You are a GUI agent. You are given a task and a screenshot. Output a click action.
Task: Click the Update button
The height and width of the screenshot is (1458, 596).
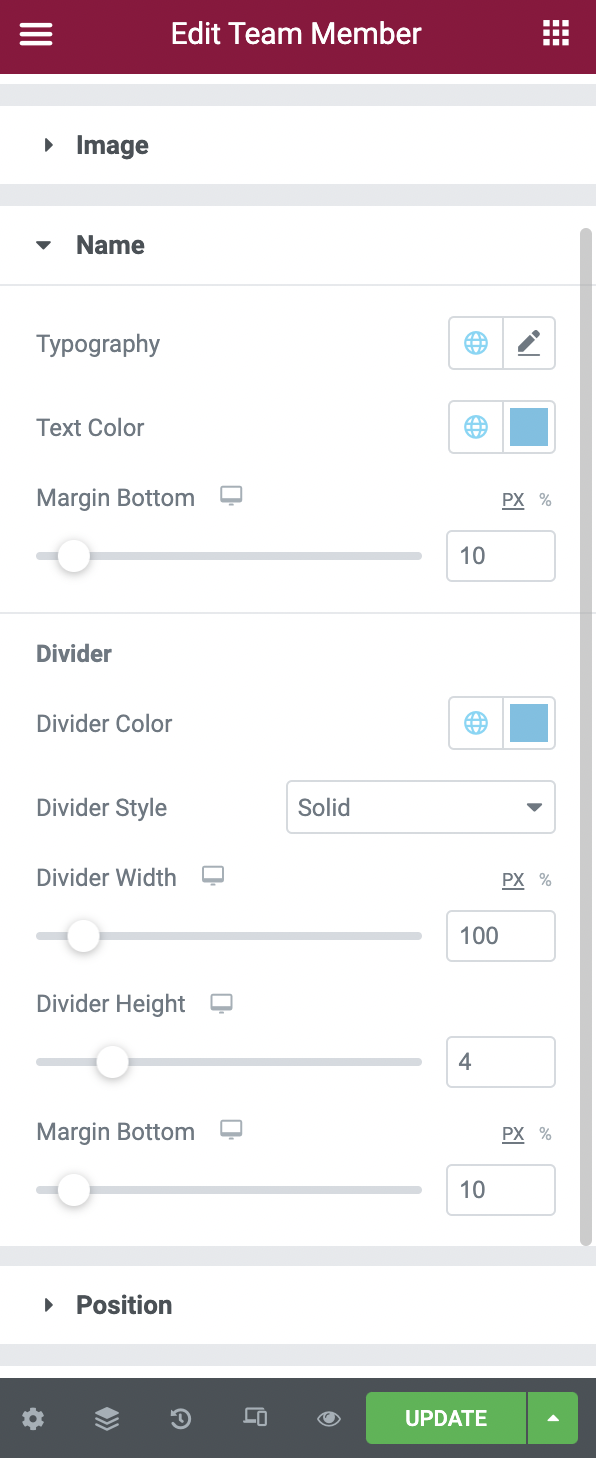pos(444,1418)
